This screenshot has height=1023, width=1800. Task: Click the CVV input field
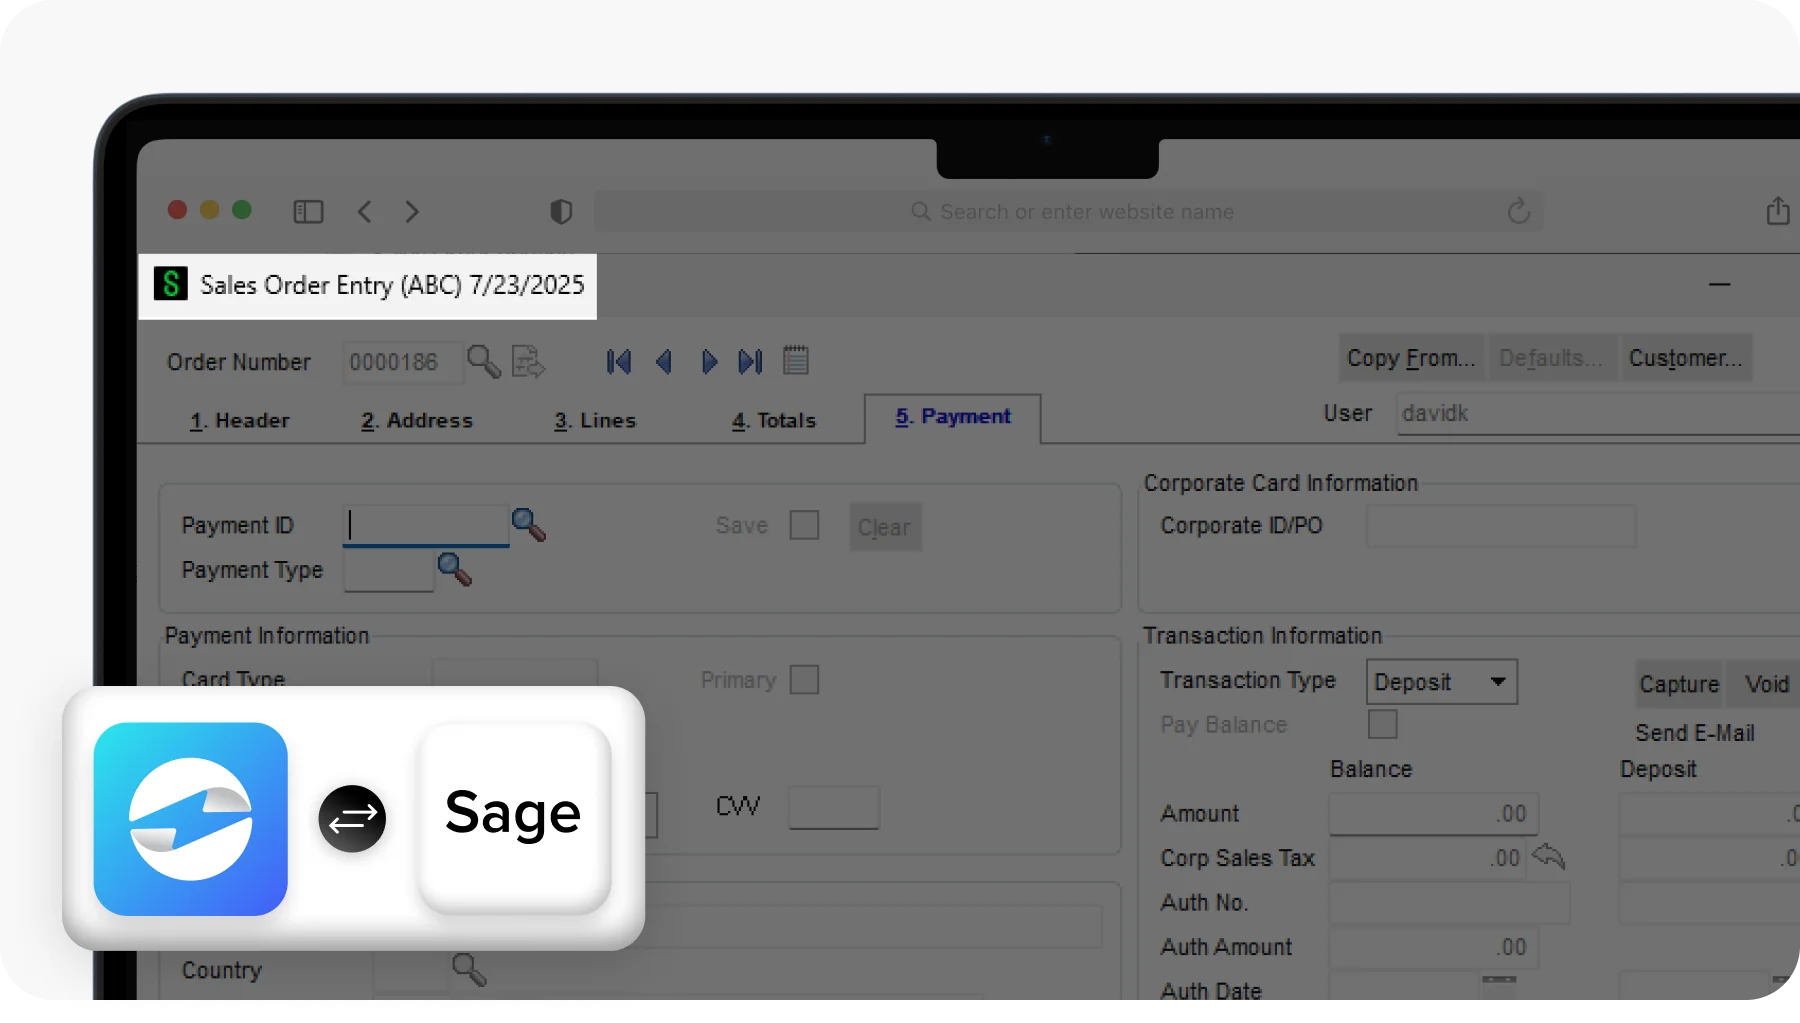coord(834,807)
